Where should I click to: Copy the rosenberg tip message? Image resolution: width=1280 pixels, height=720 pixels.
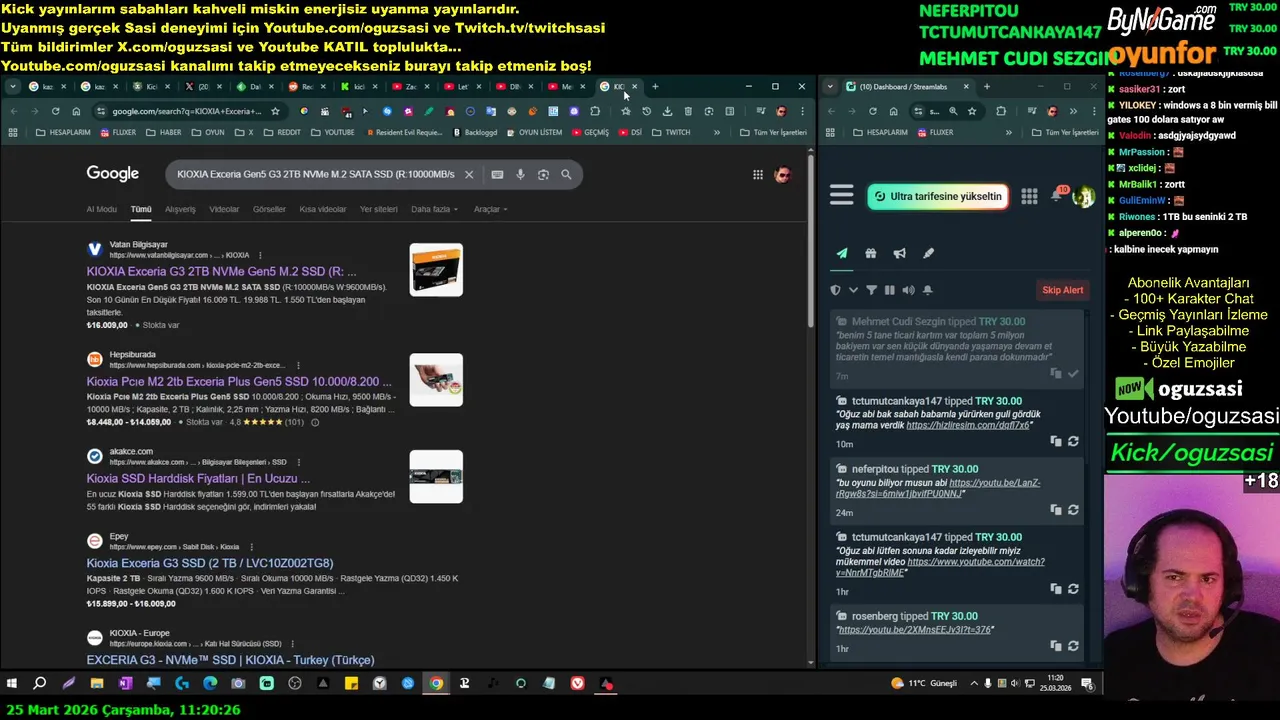click(1056, 648)
